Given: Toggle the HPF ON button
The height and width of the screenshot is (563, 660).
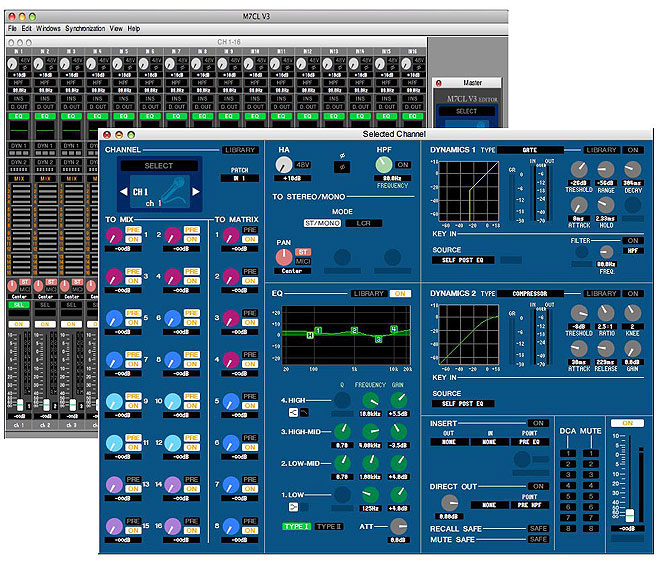Looking at the screenshot, I should pos(403,165).
